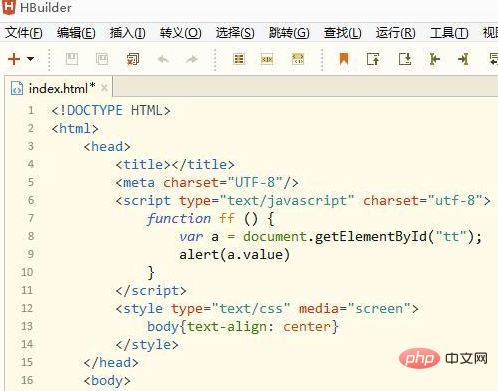Screen dimensions: 498x391
Task: Close the index.html tab
Action: (x=104, y=88)
